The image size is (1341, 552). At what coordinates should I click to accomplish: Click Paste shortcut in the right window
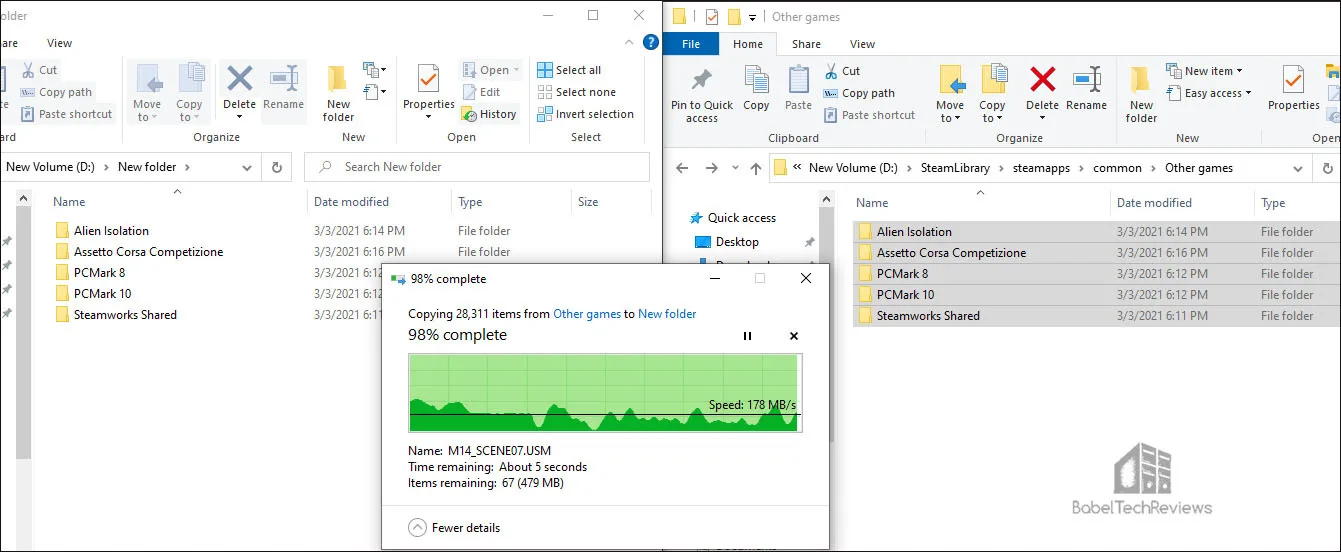(x=868, y=115)
